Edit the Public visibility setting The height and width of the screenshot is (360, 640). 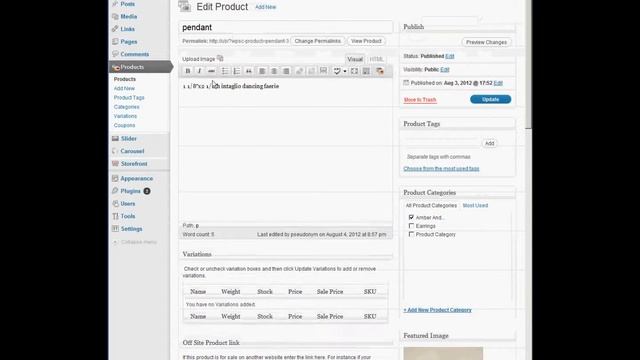click(x=445, y=70)
